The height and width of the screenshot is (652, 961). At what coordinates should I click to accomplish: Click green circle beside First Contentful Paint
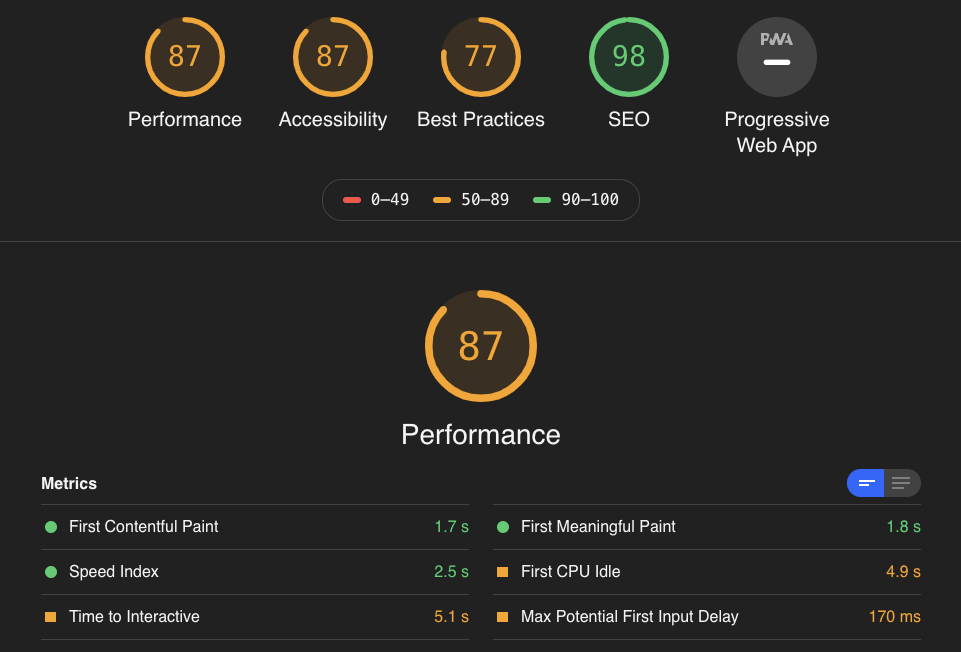click(51, 527)
